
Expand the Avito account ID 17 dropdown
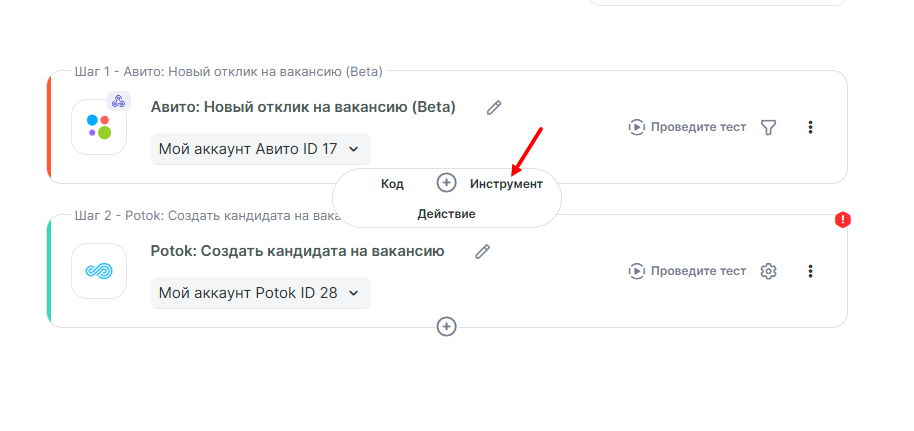click(261, 149)
